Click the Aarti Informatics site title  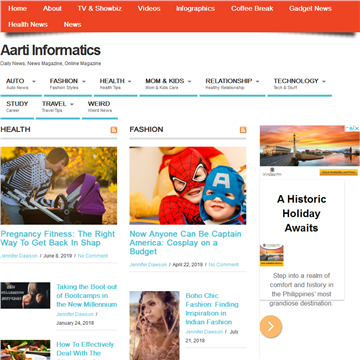pyautogui.click(x=50, y=50)
